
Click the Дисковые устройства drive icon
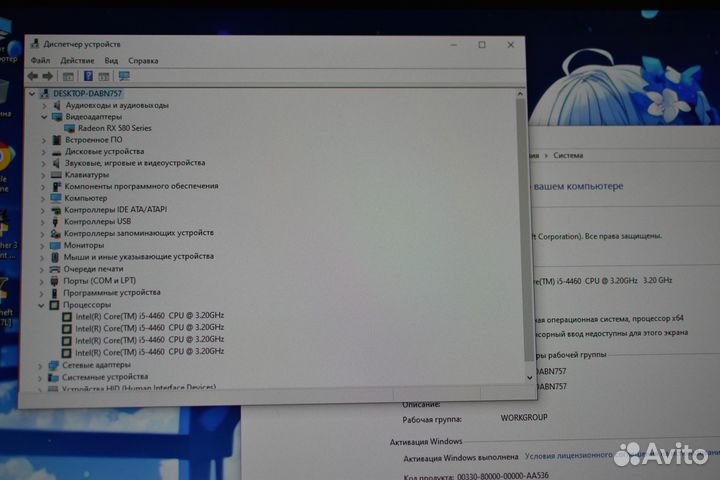pos(56,152)
